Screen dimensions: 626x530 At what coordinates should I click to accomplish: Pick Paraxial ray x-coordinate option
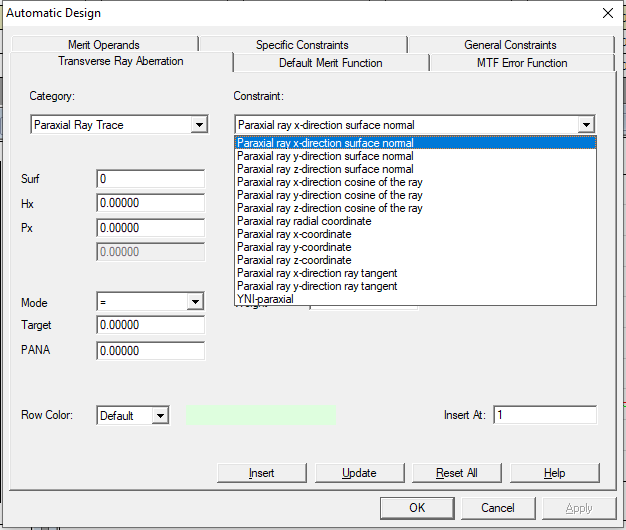tap(415, 234)
